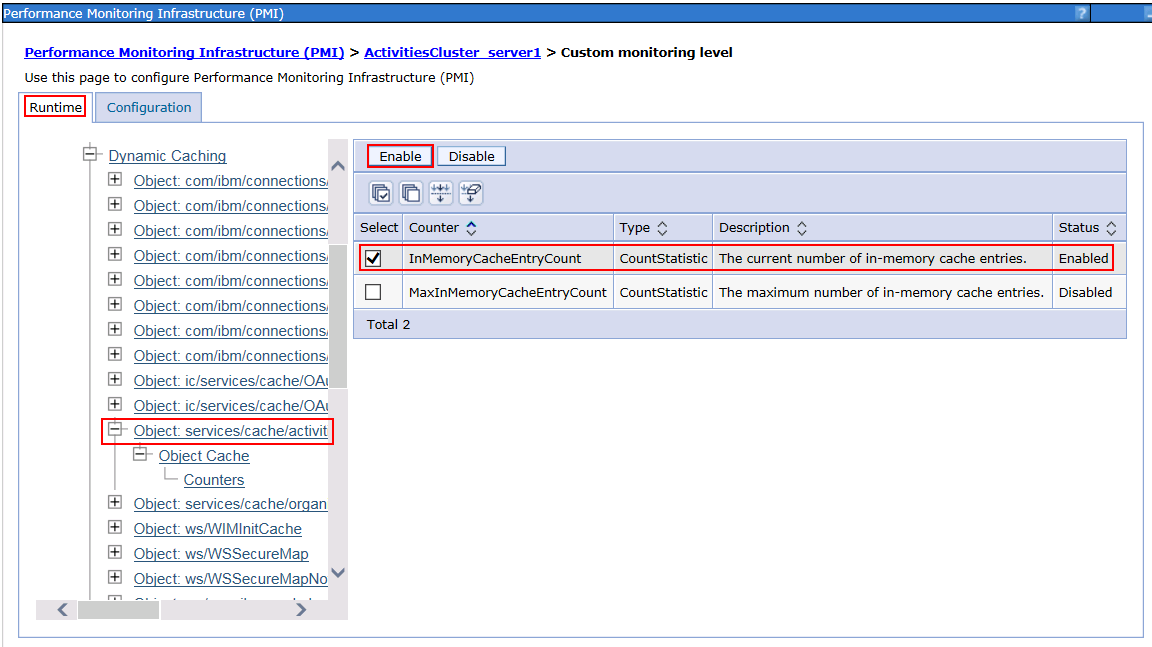Click the Show Filter View icon

click(x=440, y=193)
